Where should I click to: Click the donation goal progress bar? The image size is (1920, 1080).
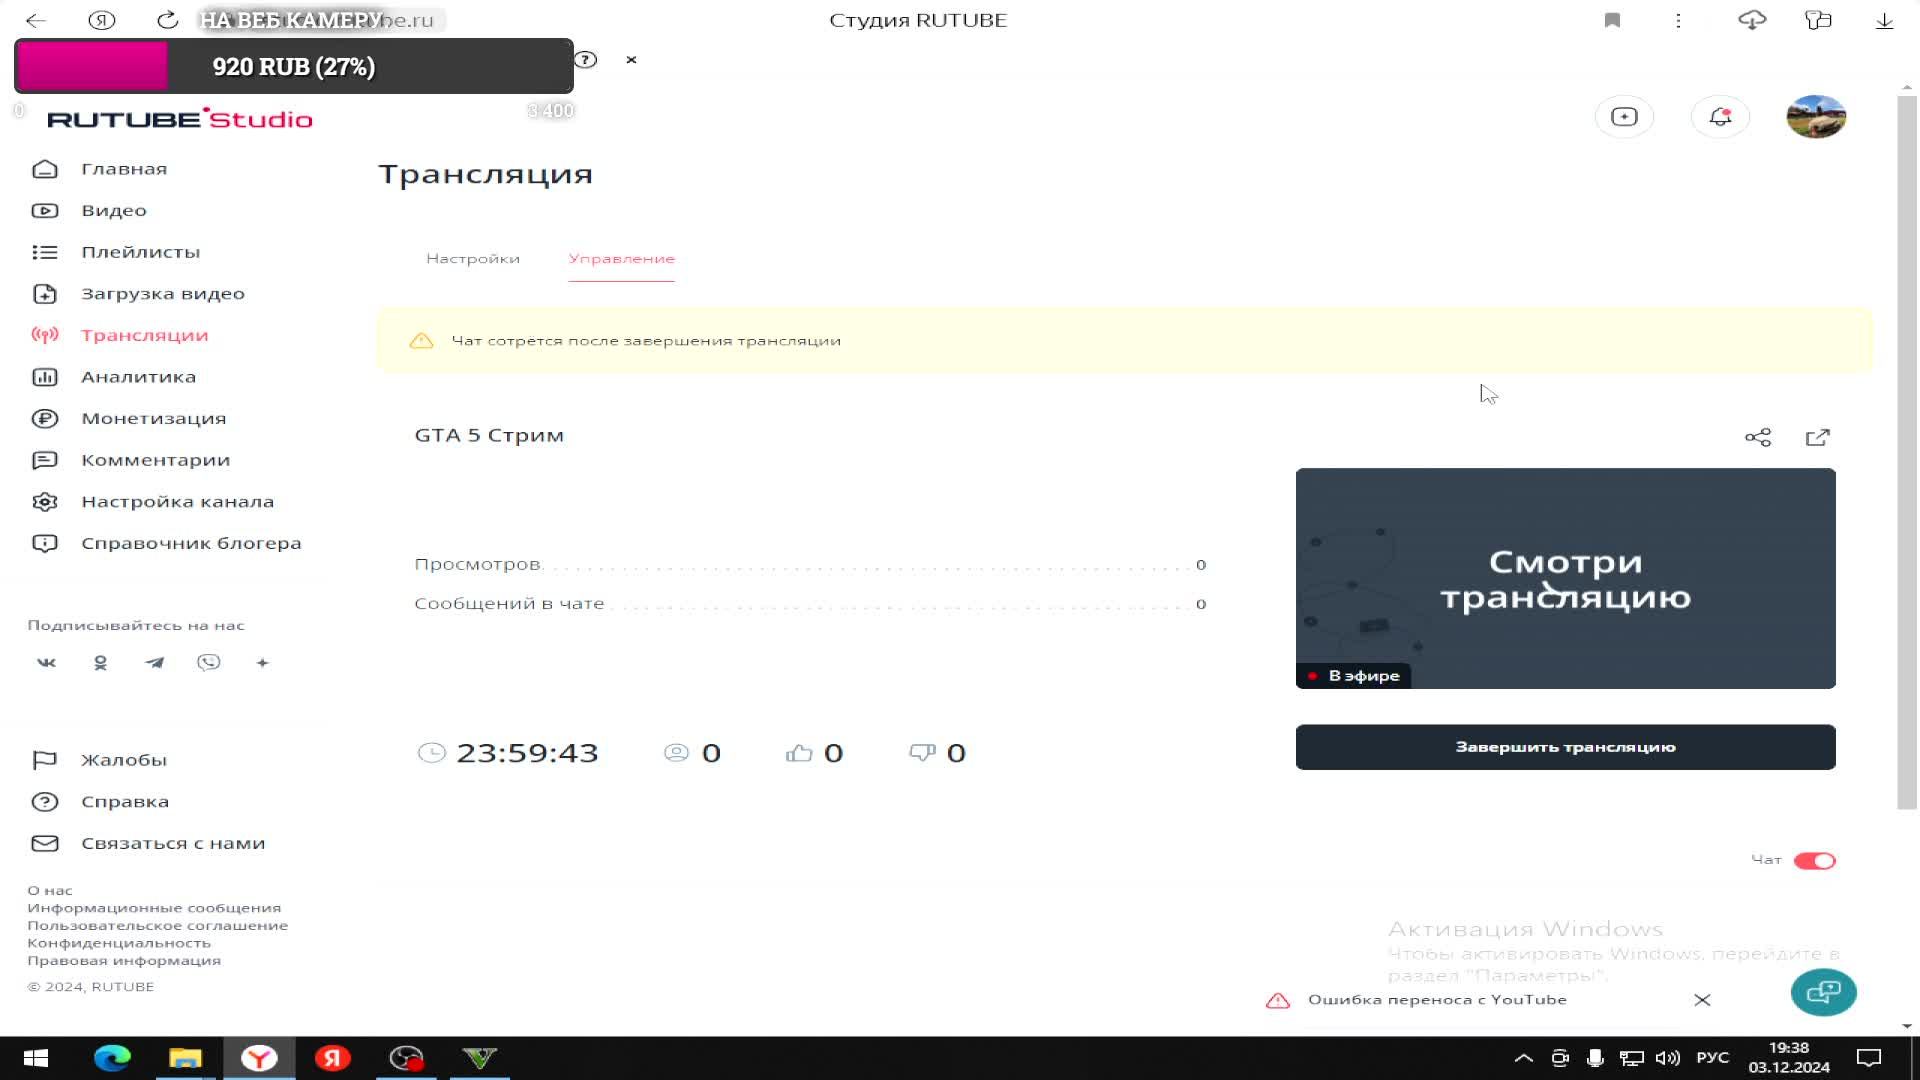click(x=294, y=66)
